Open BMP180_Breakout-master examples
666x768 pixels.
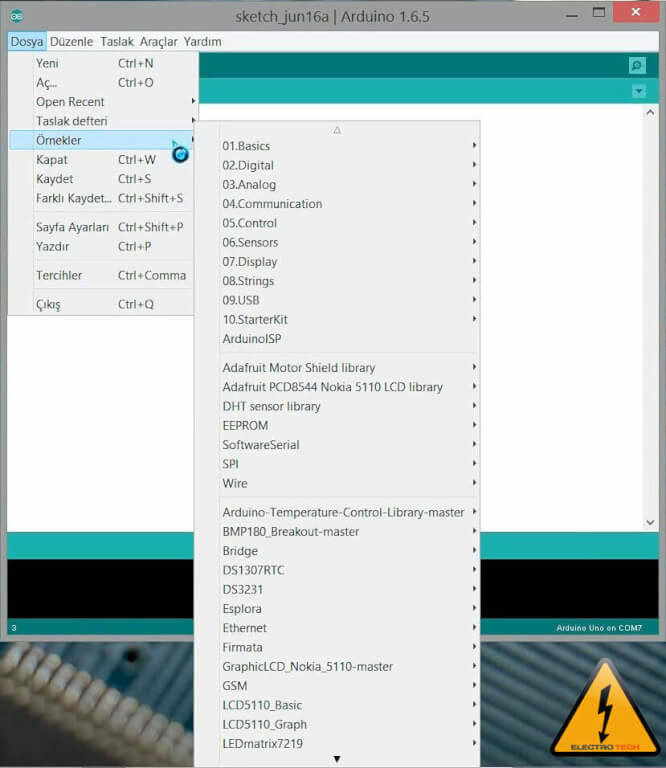click(x=337, y=531)
